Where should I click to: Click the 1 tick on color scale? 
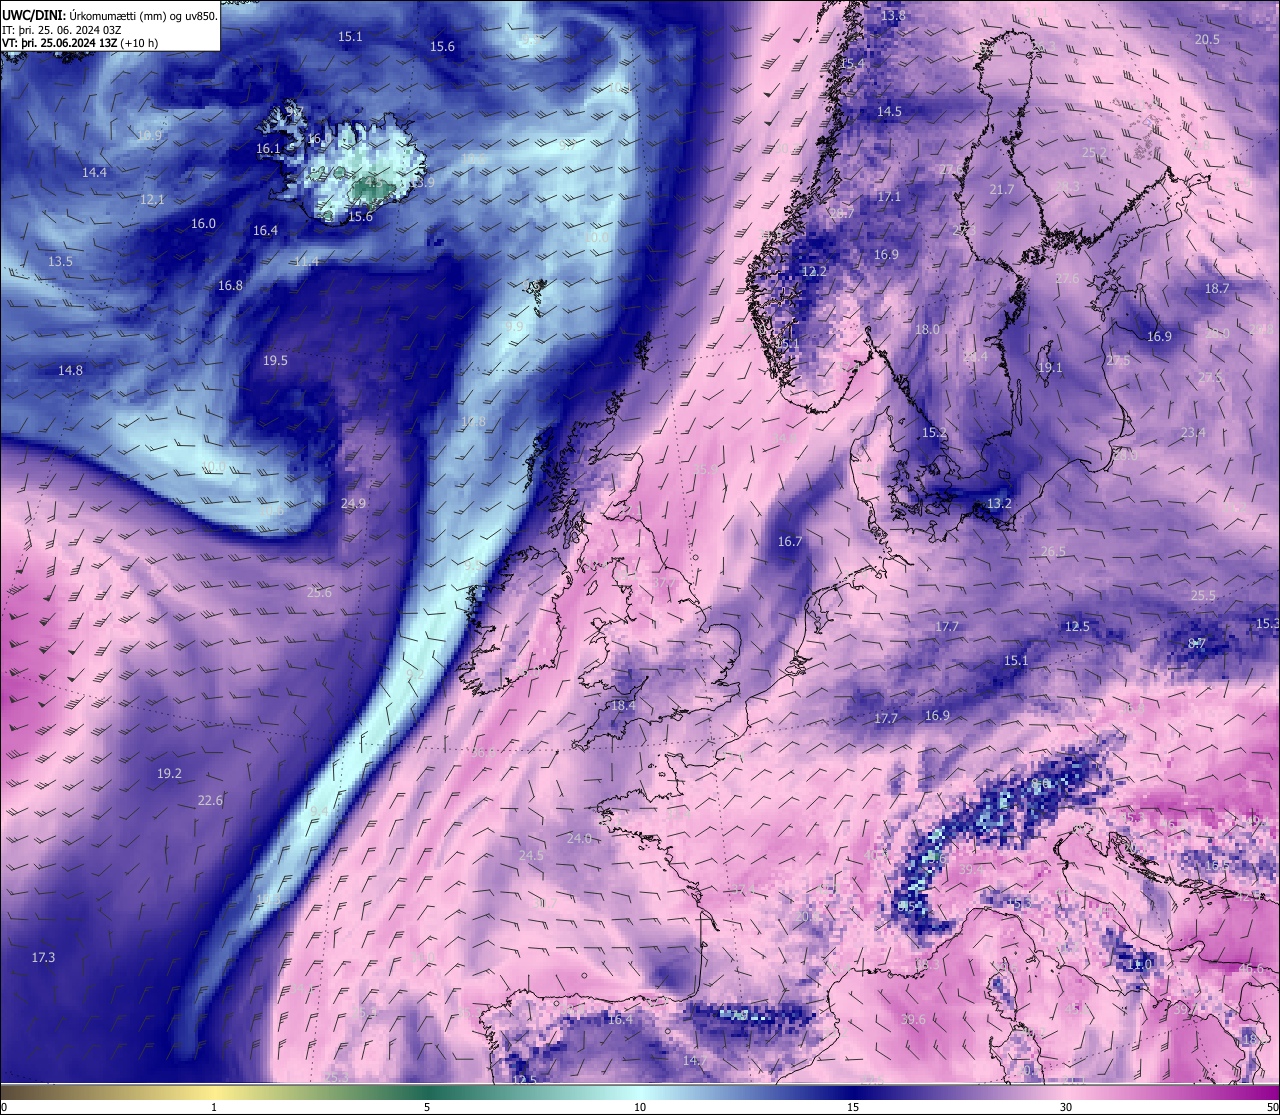pyautogui.click(x=214, y=1107)
